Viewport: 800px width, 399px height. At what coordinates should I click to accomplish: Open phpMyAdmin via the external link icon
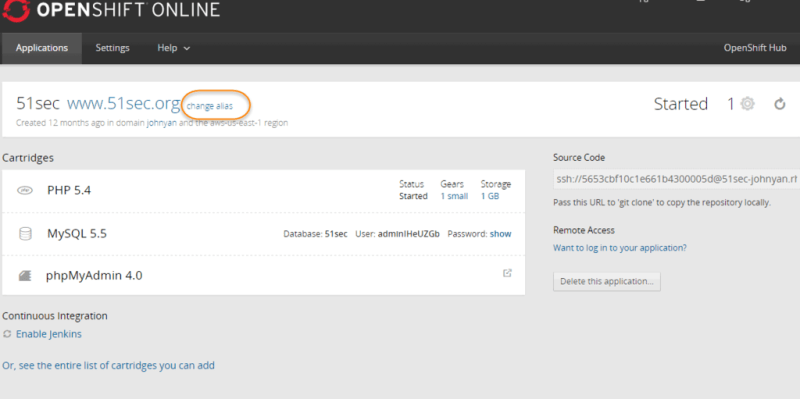507,273
